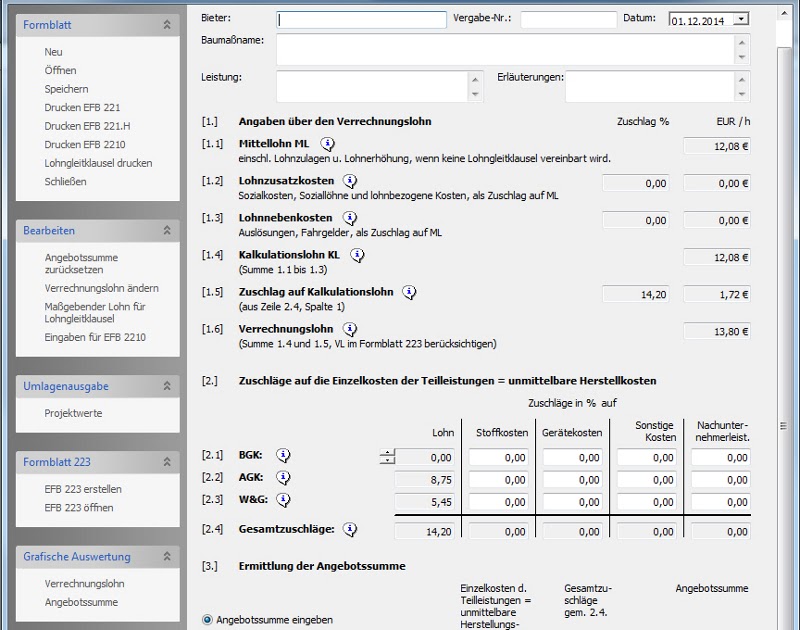
Task: Click Leistung field scroll up arrow
Action: pyautogui.click(x=475, y=80)
